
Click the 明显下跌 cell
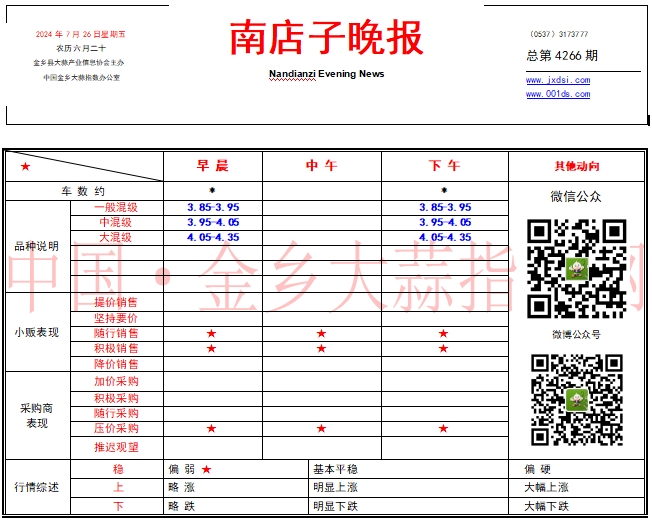[335, 506]
